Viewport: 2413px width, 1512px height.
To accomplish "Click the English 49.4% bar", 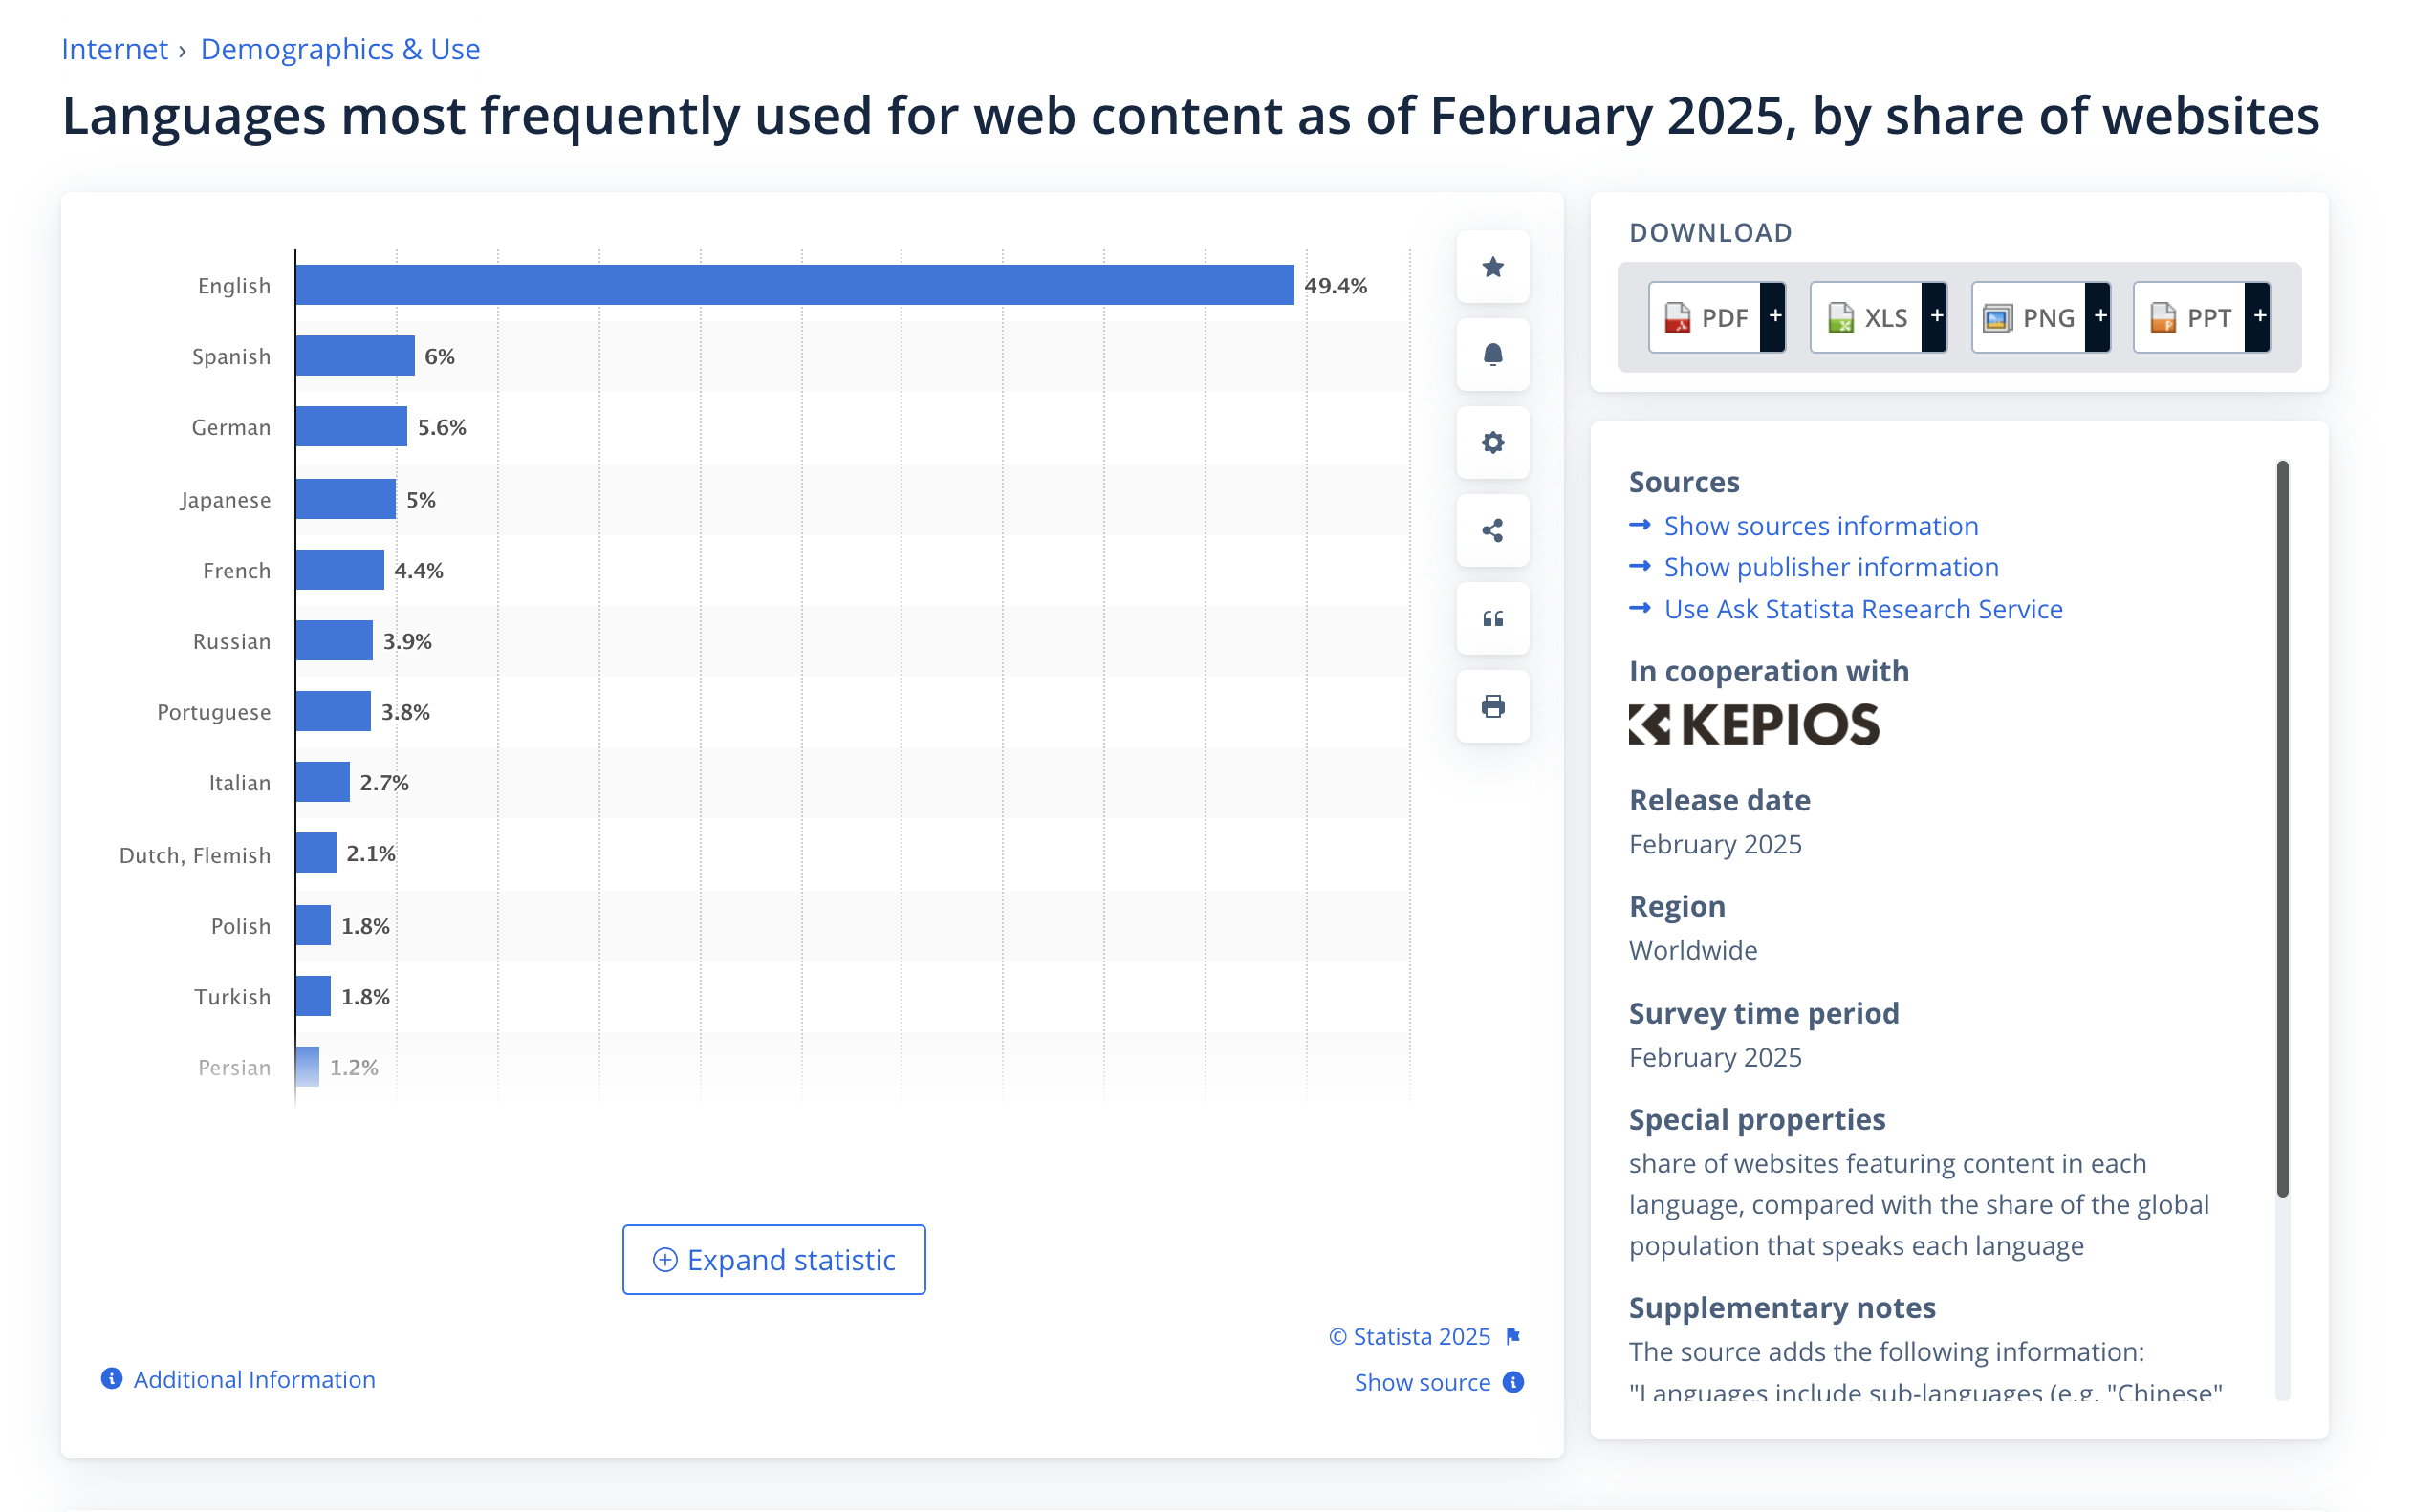I will pos(794,285).
